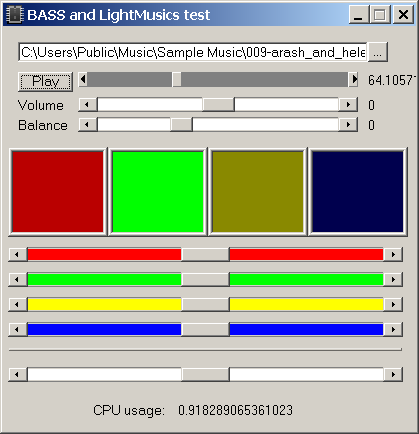
Task: Click the yellow slider's left arrow
Action: [x=18, y=304]
